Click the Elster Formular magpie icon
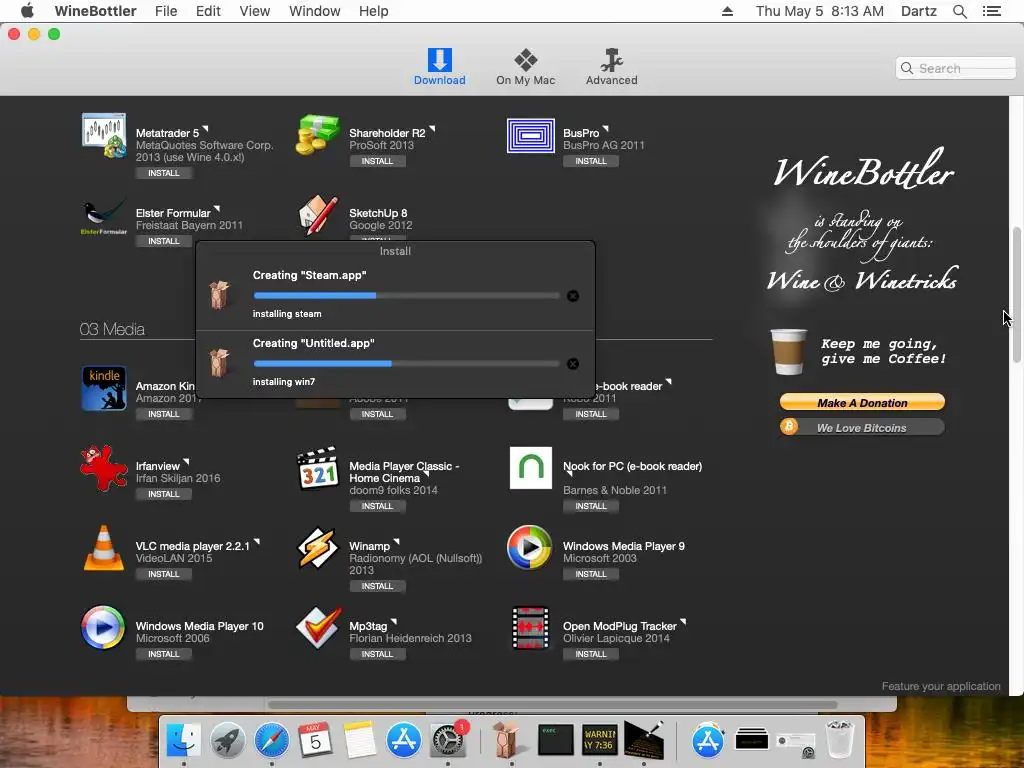Screen dimensions: 1024x768 (x=104, y=217)
